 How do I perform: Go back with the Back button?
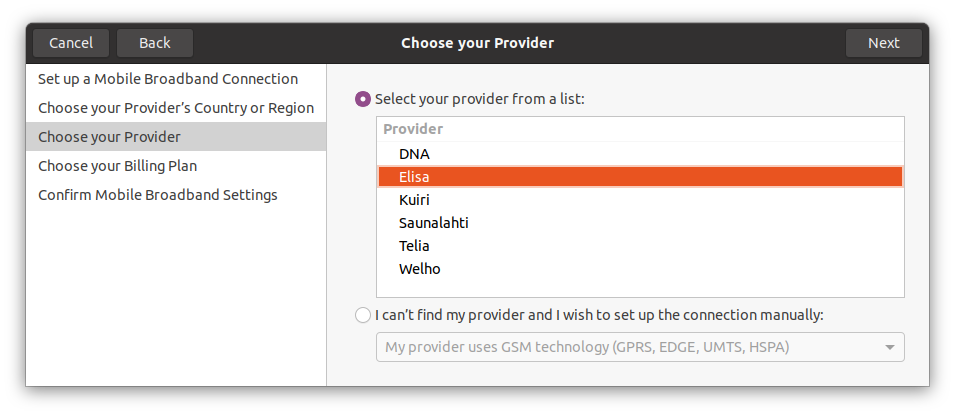(155, 43)
